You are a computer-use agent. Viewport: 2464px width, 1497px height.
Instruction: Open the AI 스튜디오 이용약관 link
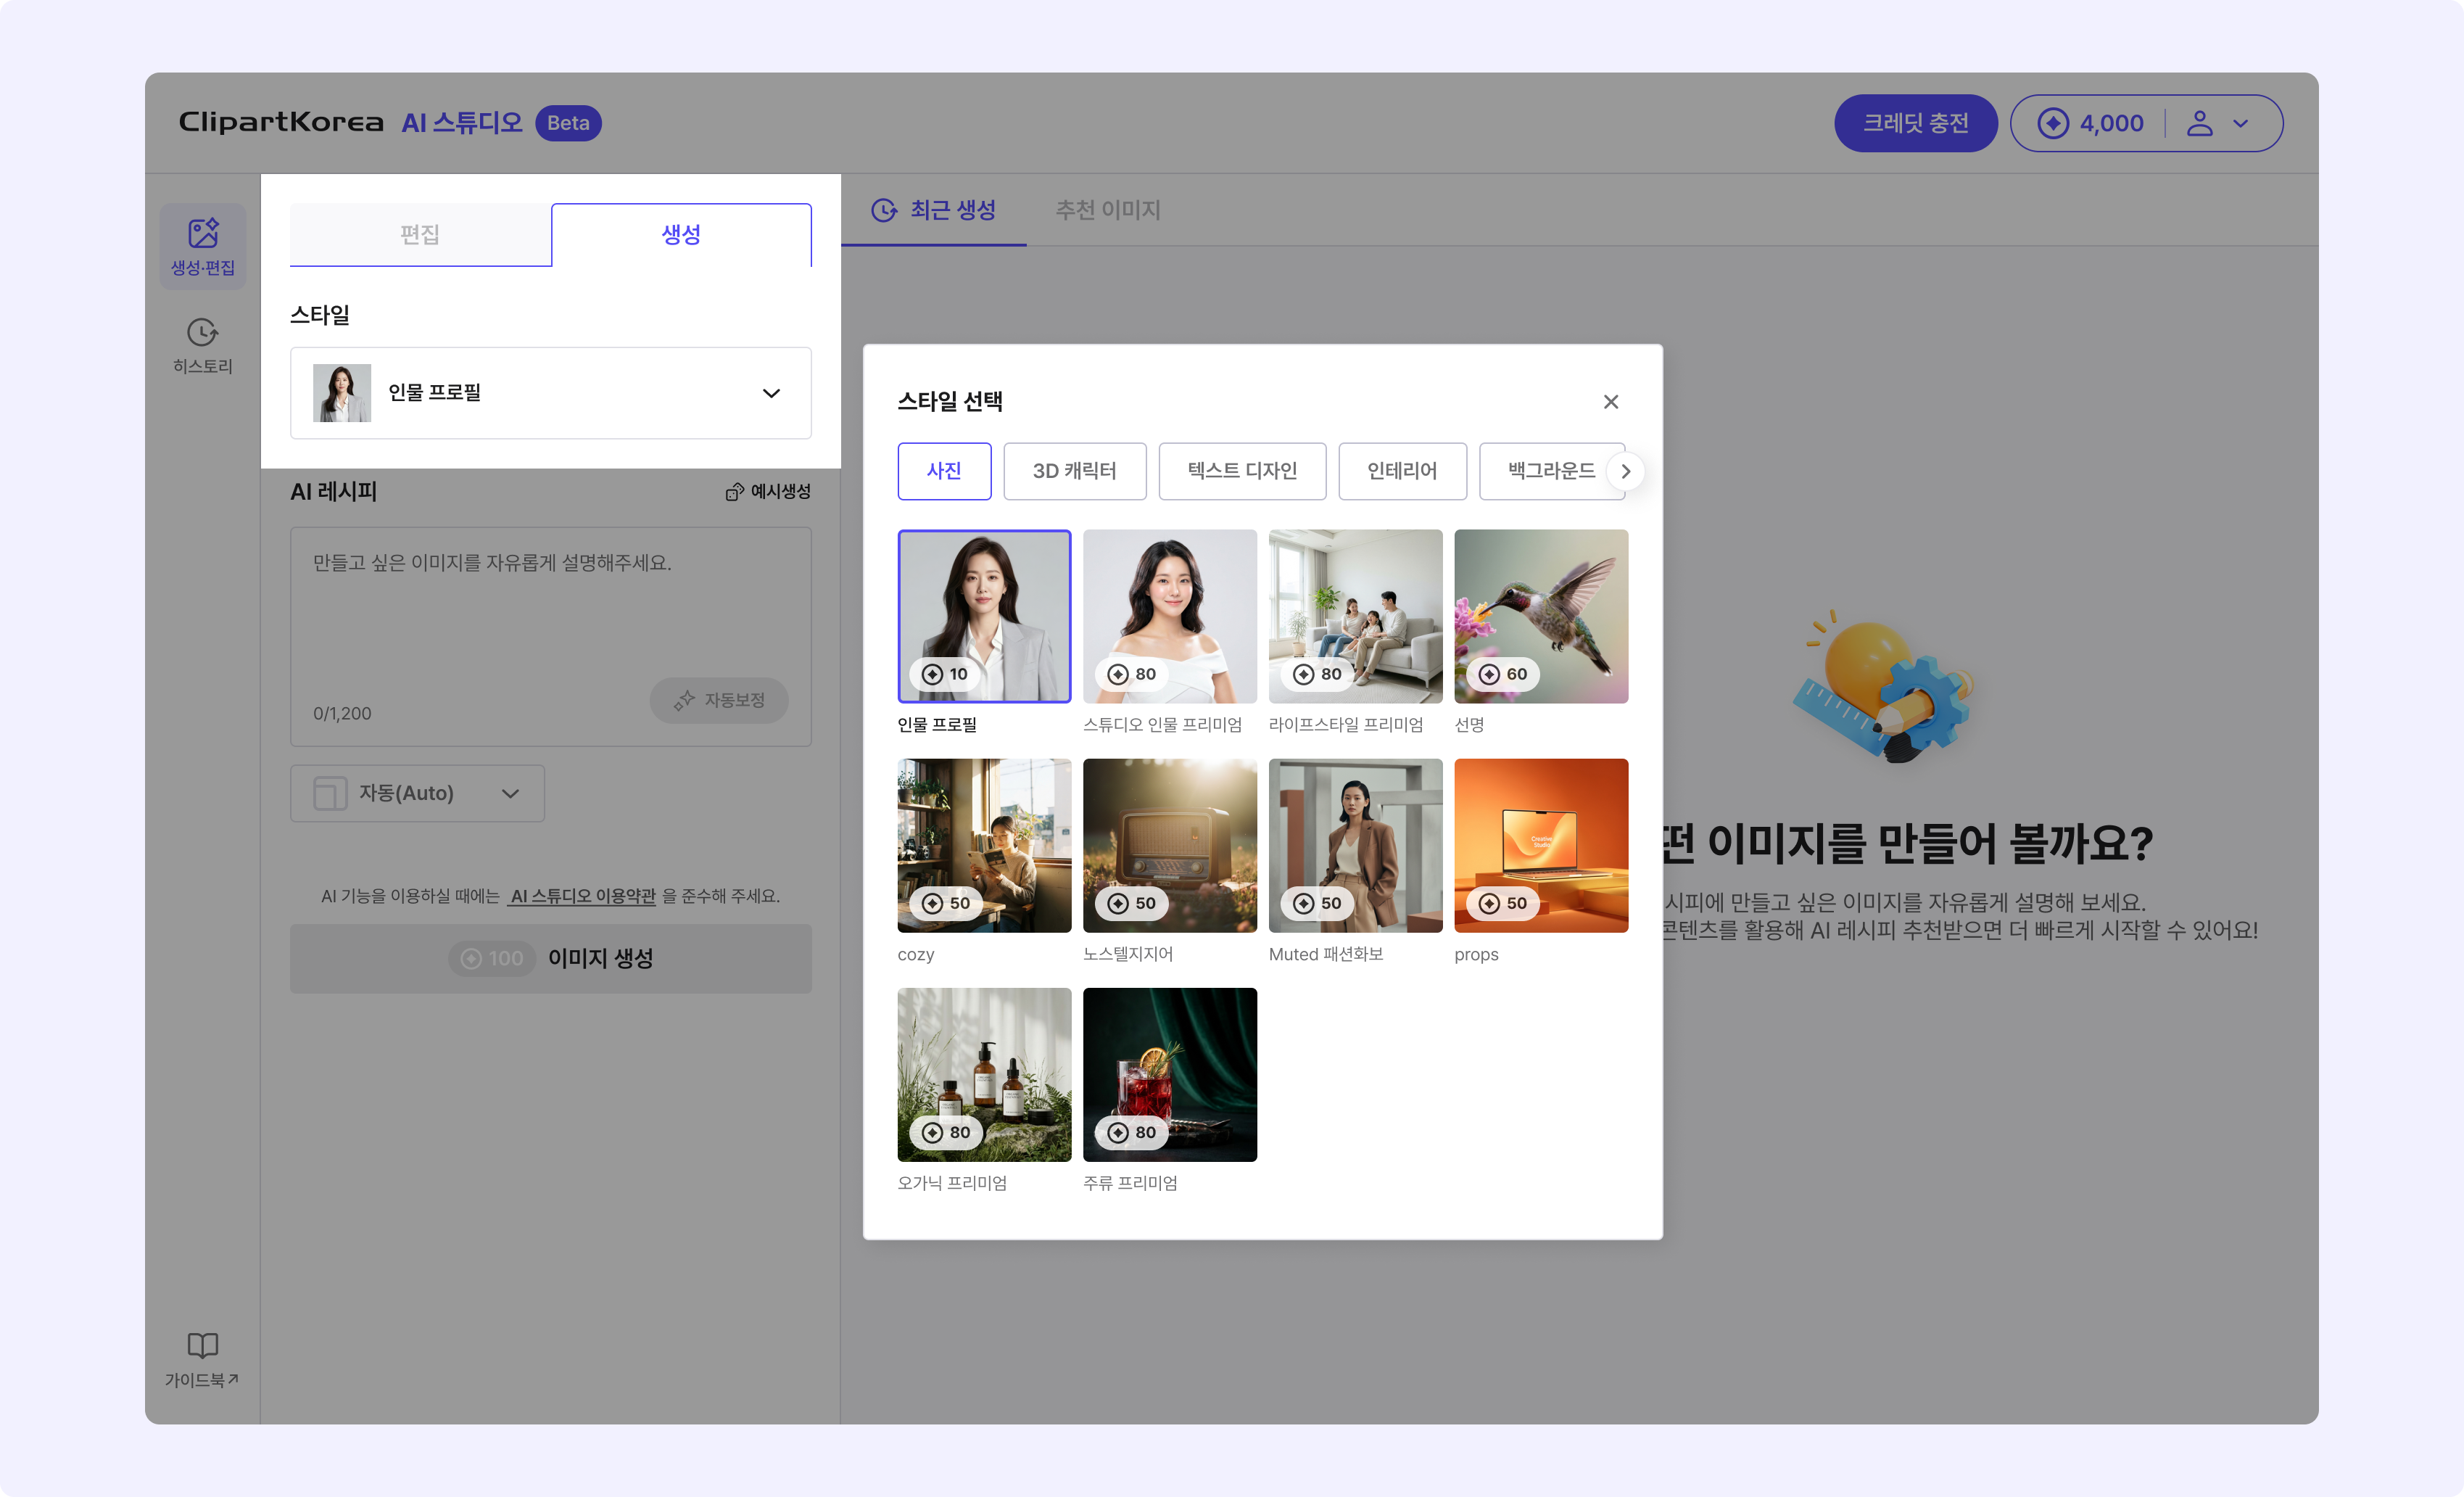point(583,896)
